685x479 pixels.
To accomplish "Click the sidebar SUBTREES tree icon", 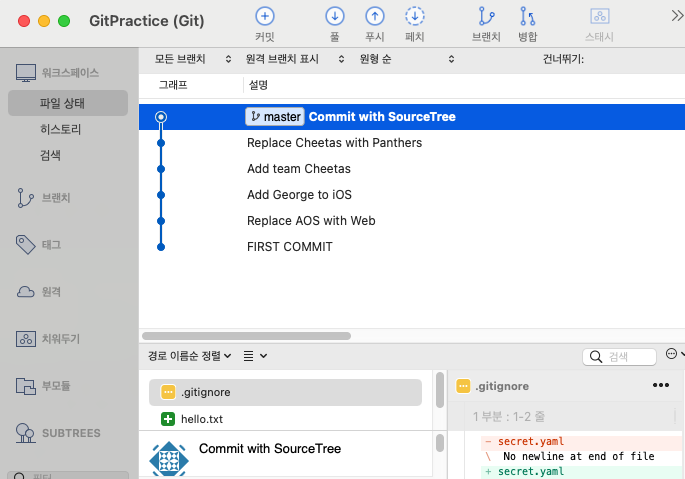I will click(25, 433).
